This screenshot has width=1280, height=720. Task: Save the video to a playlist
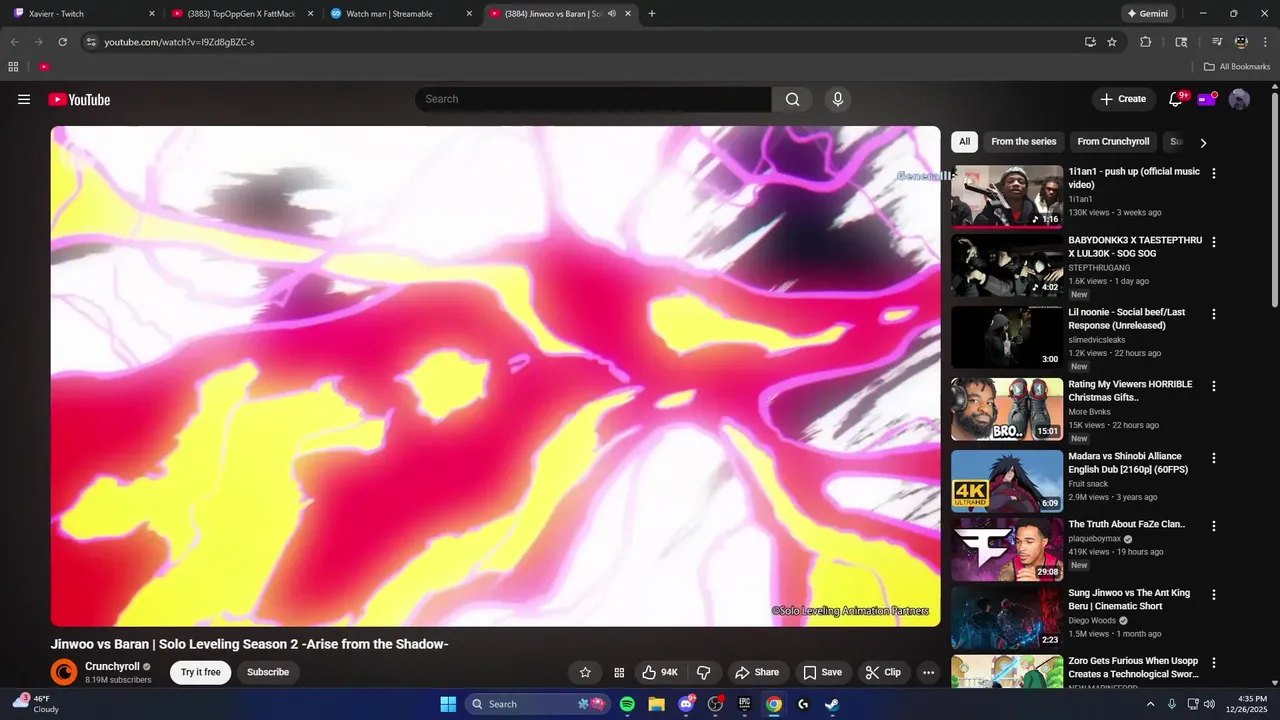pos(822,672)
